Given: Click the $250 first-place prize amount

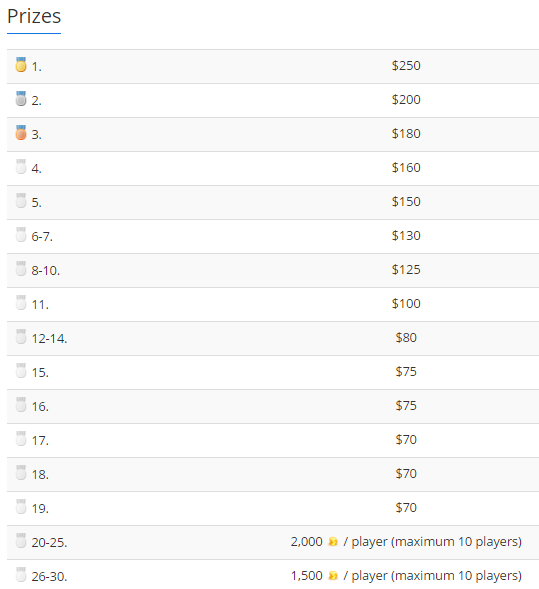Looking at the screenshot, I should click(406, 66).
